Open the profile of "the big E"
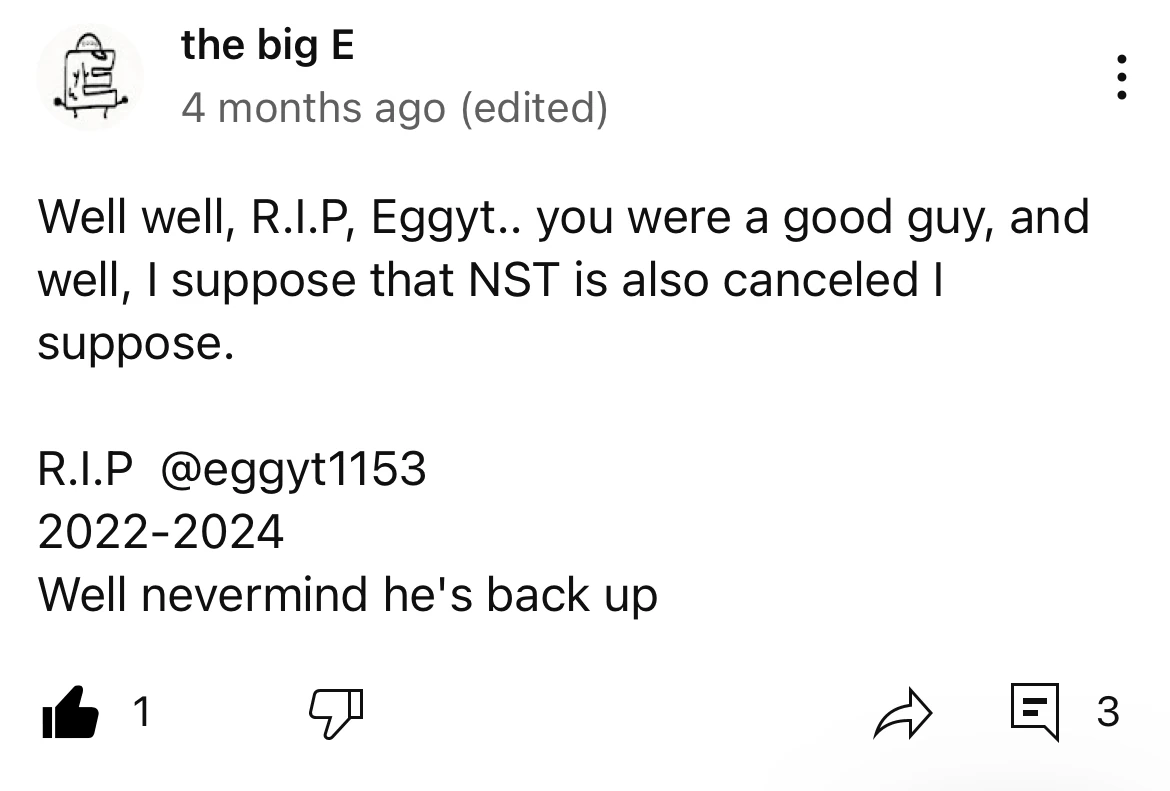Screen dimensions: 1170x791 click(x=267, y=46)
